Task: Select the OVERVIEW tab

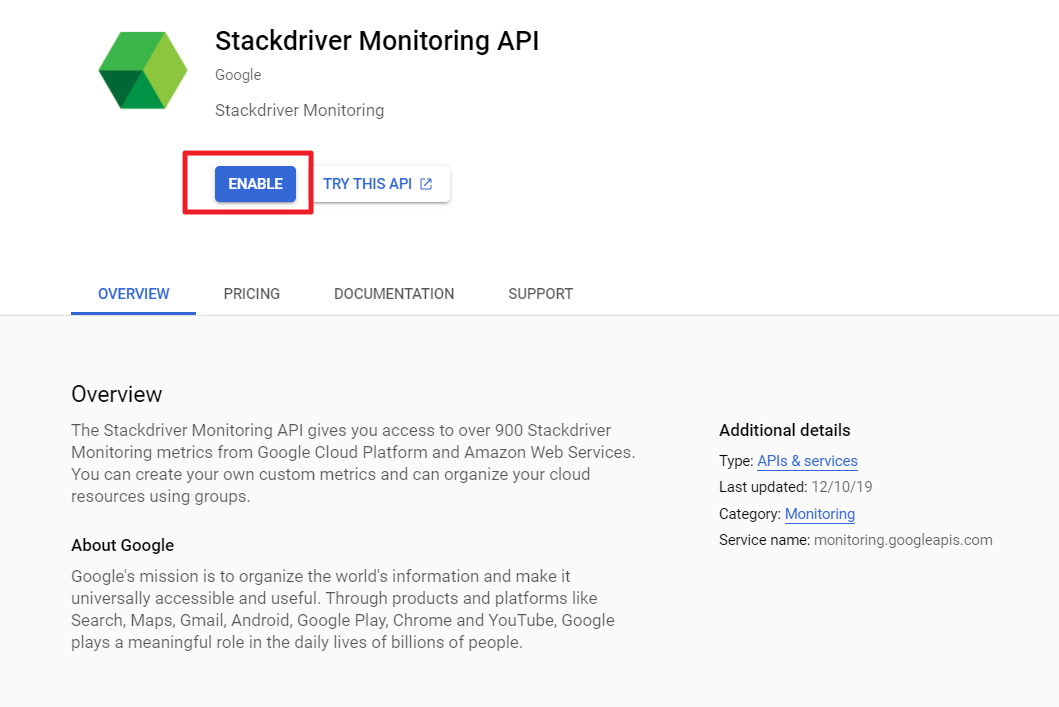Action: tap(133, 294)
